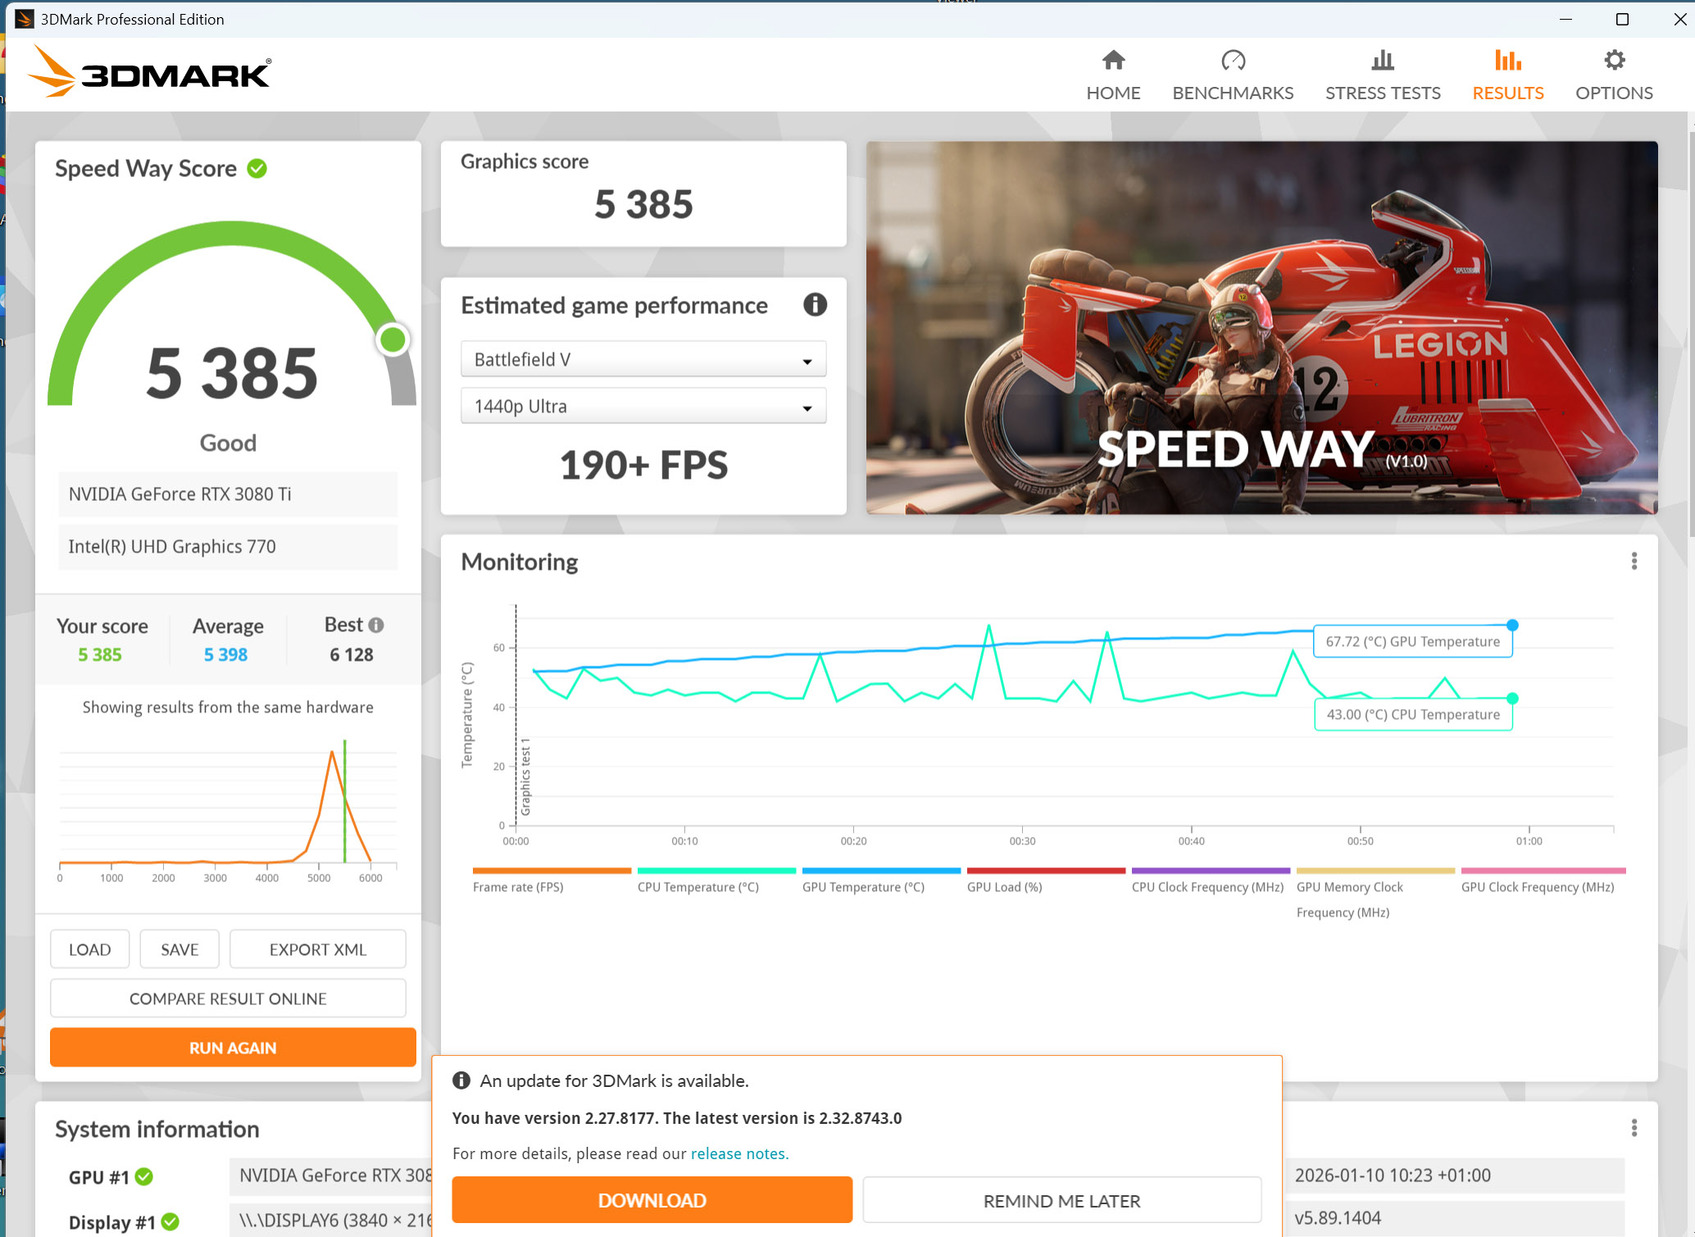The width and height of the screenshot is (1695, 1237).
Task: Click the DOWNLOAD update button
Action: [652, 1200]
